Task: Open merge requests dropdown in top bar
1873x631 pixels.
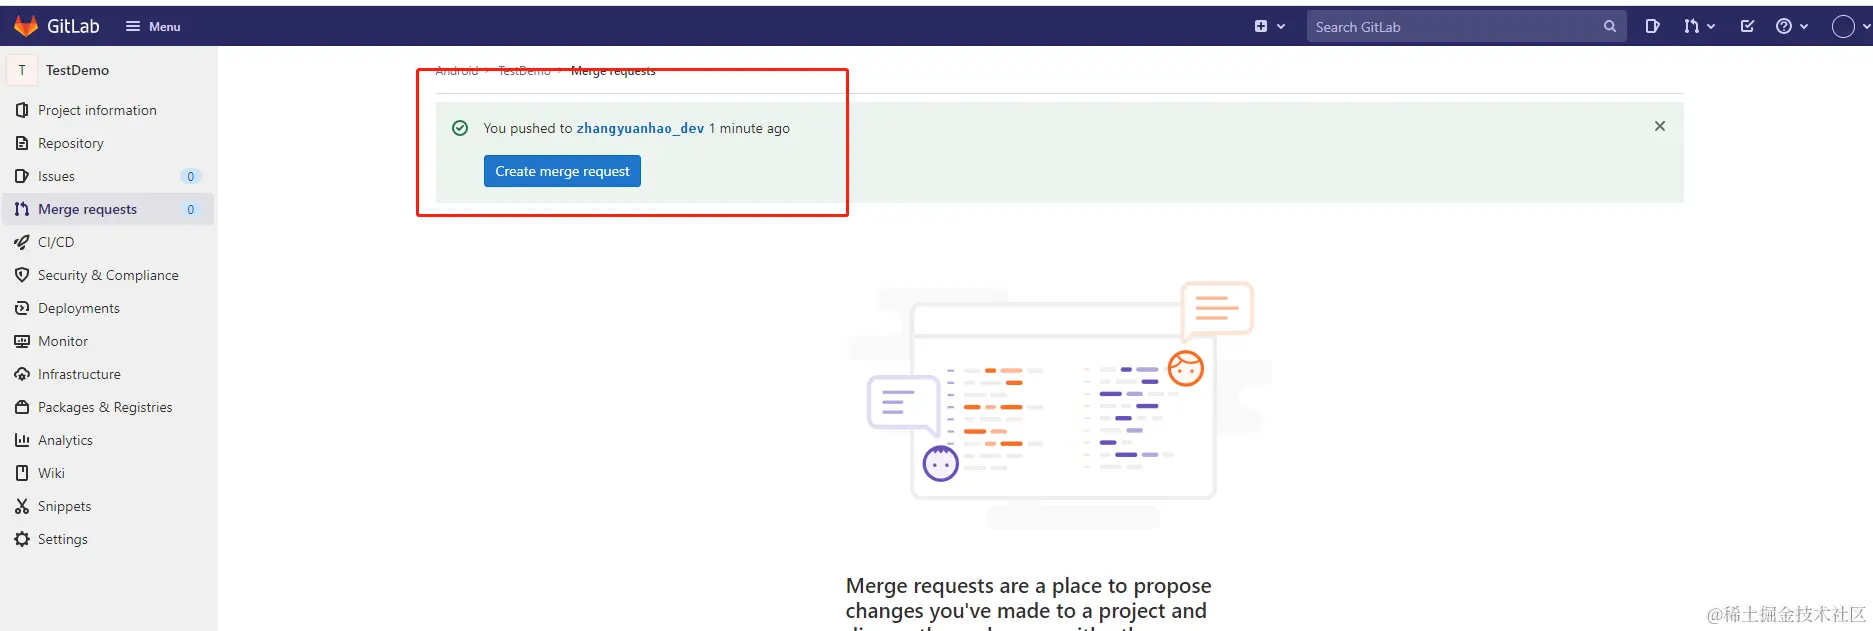Action: [x=1699, y=27]
